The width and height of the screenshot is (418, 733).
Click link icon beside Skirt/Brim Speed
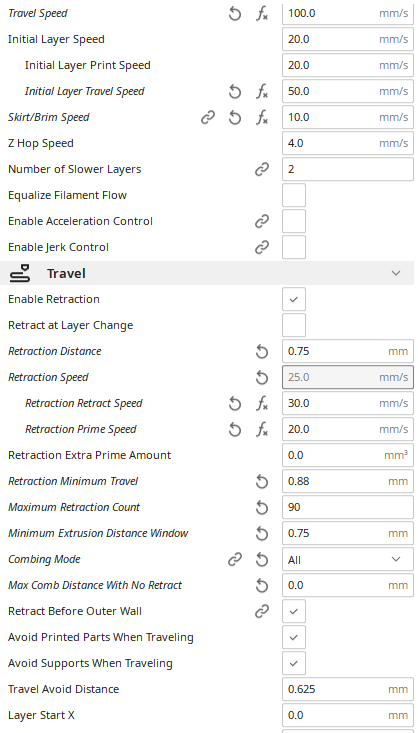tap(208, 118)
